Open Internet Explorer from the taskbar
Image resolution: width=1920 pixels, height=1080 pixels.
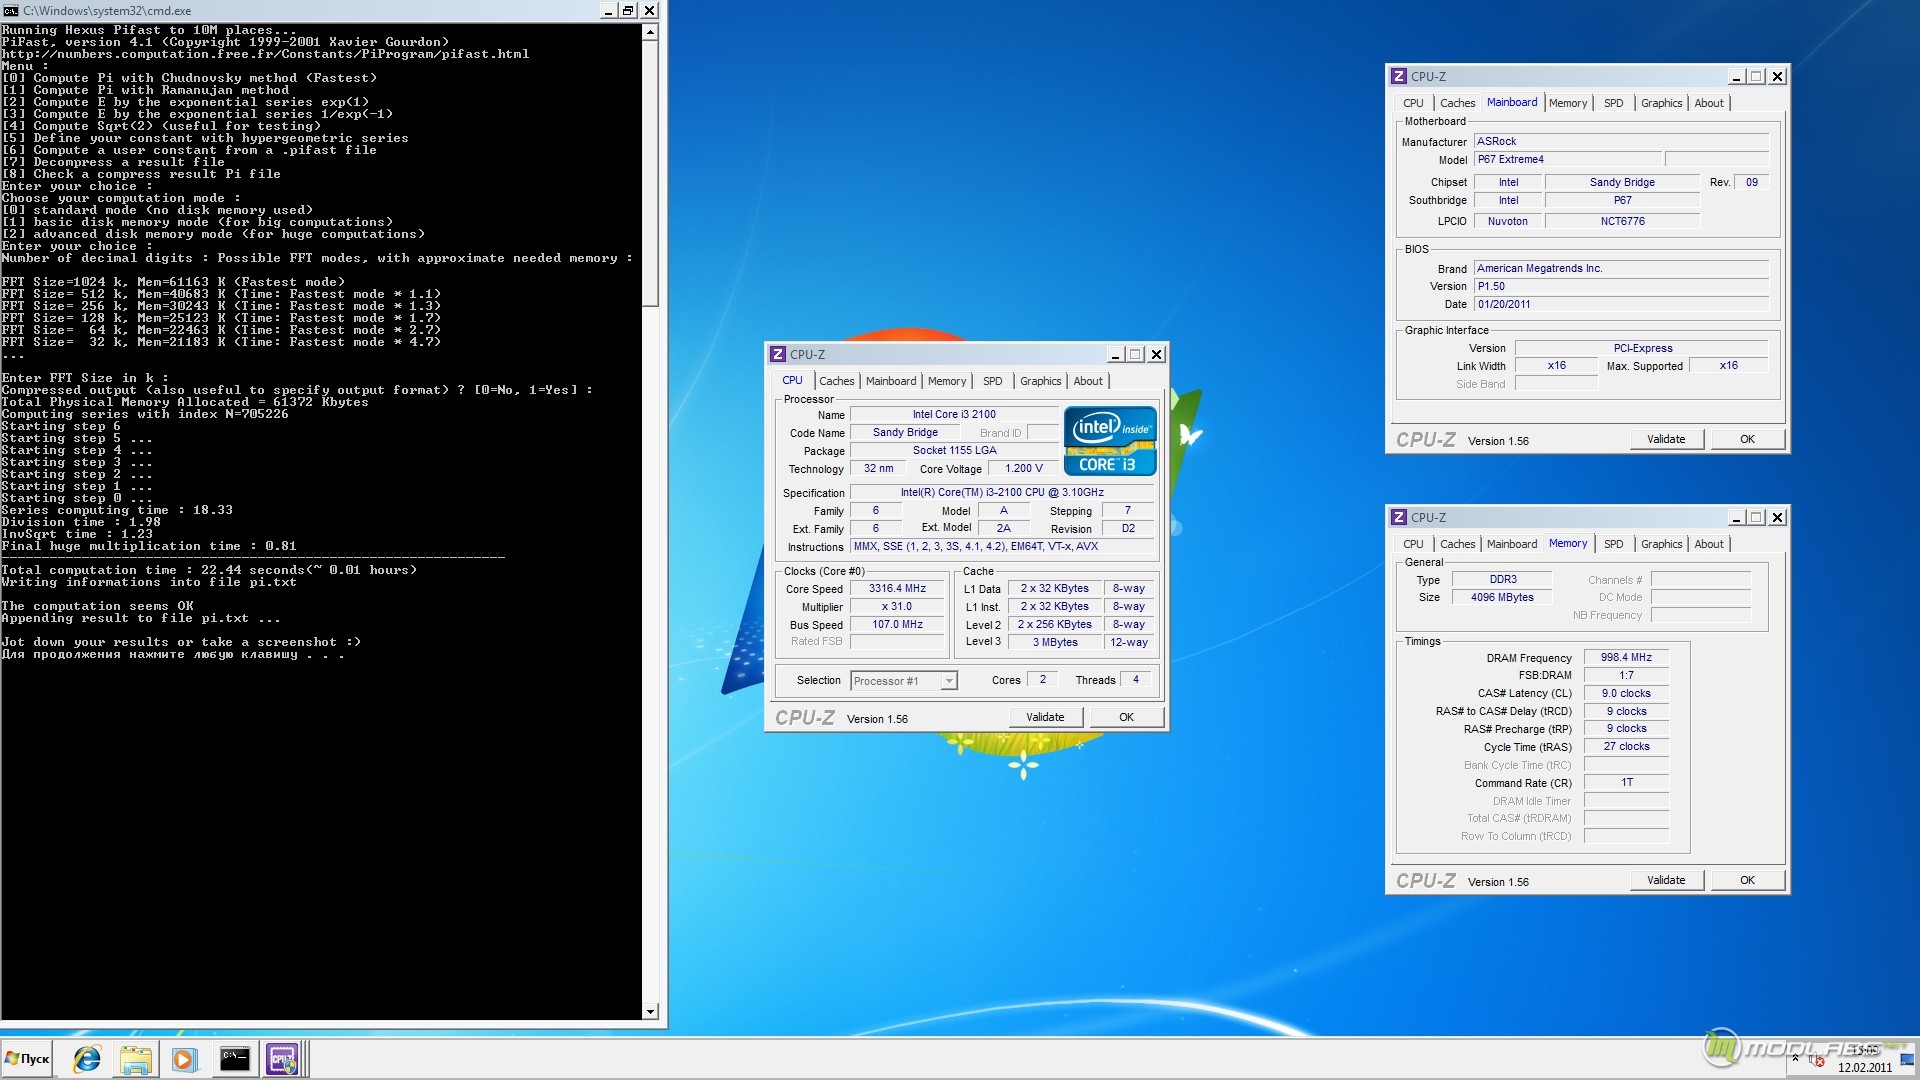click(87, 1059)
